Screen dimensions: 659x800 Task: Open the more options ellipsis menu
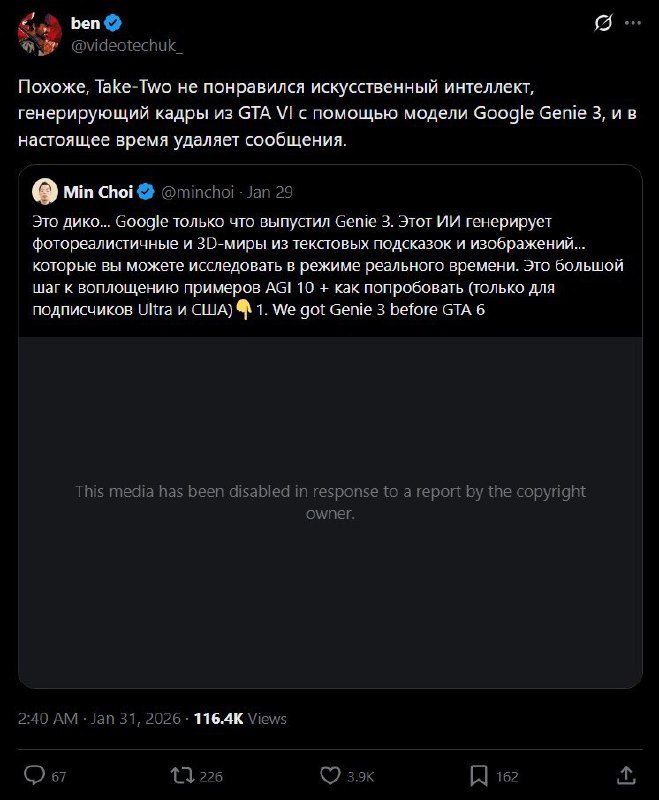pyautogui.click(x=633, y=23)
